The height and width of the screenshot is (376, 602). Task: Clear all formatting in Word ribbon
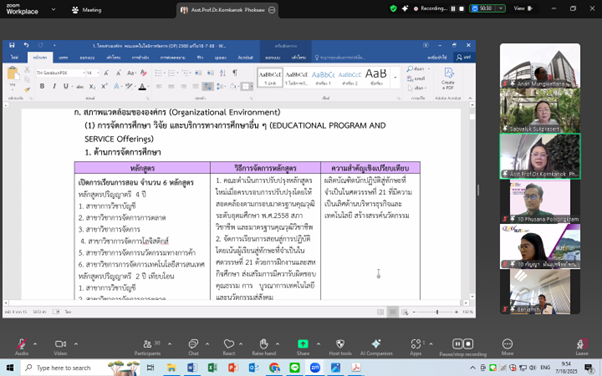(x=144, y=73)
